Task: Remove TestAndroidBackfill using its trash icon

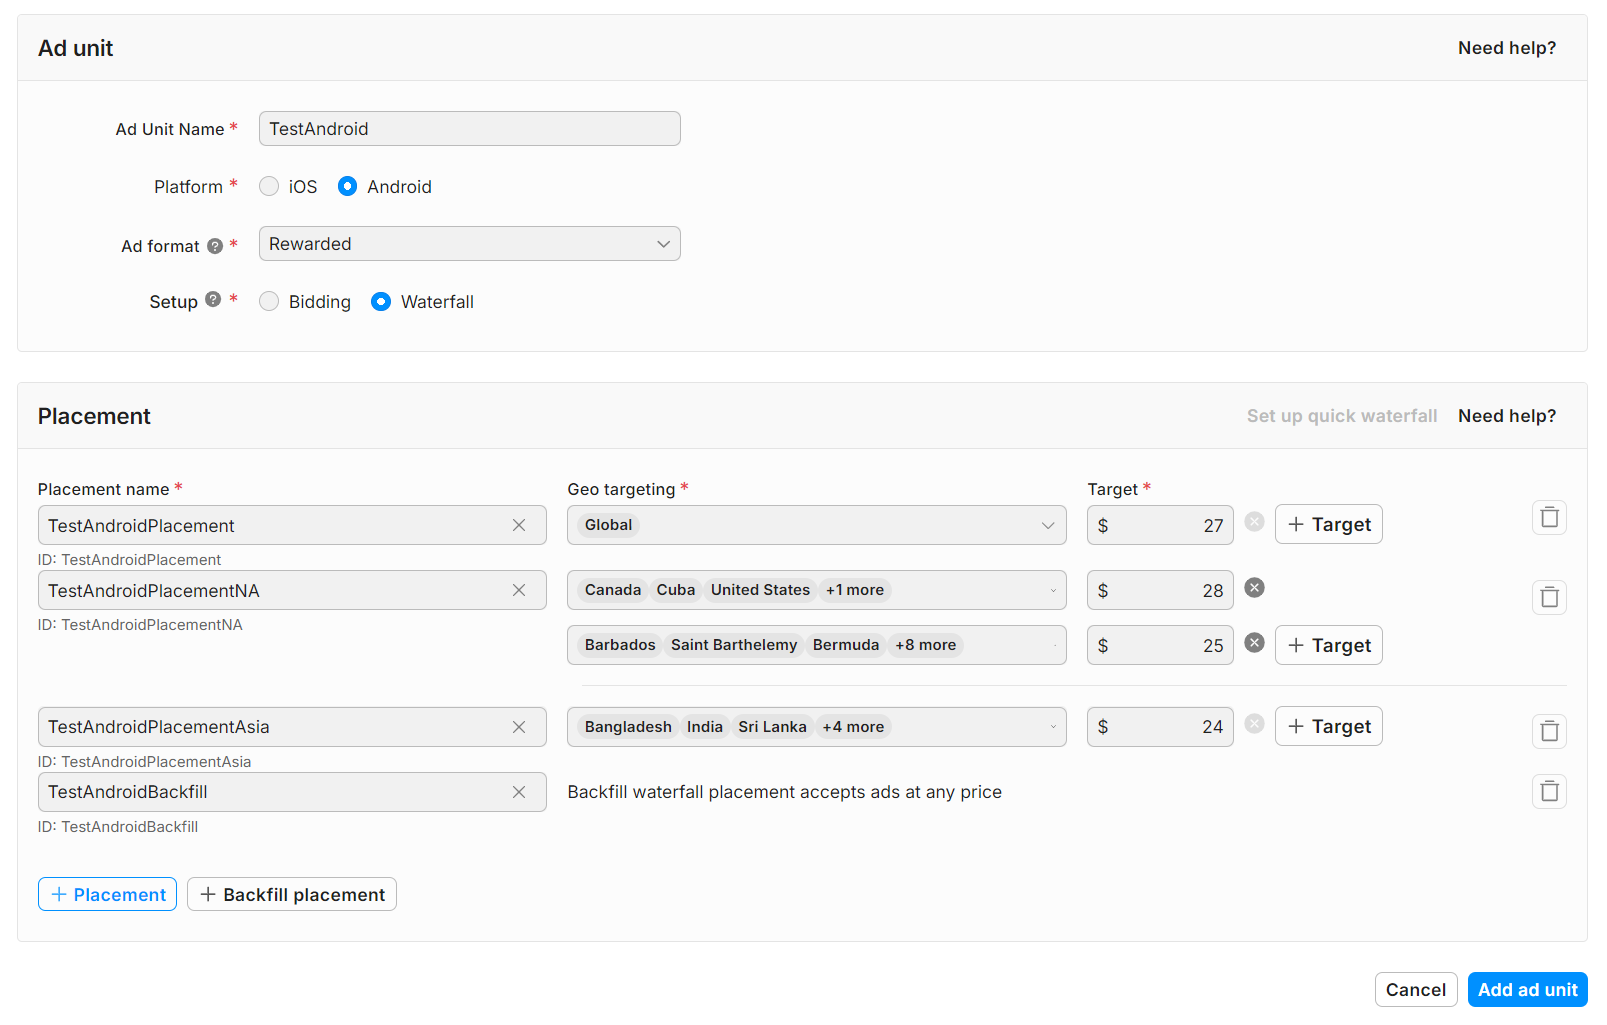Action: point(1549,792)
